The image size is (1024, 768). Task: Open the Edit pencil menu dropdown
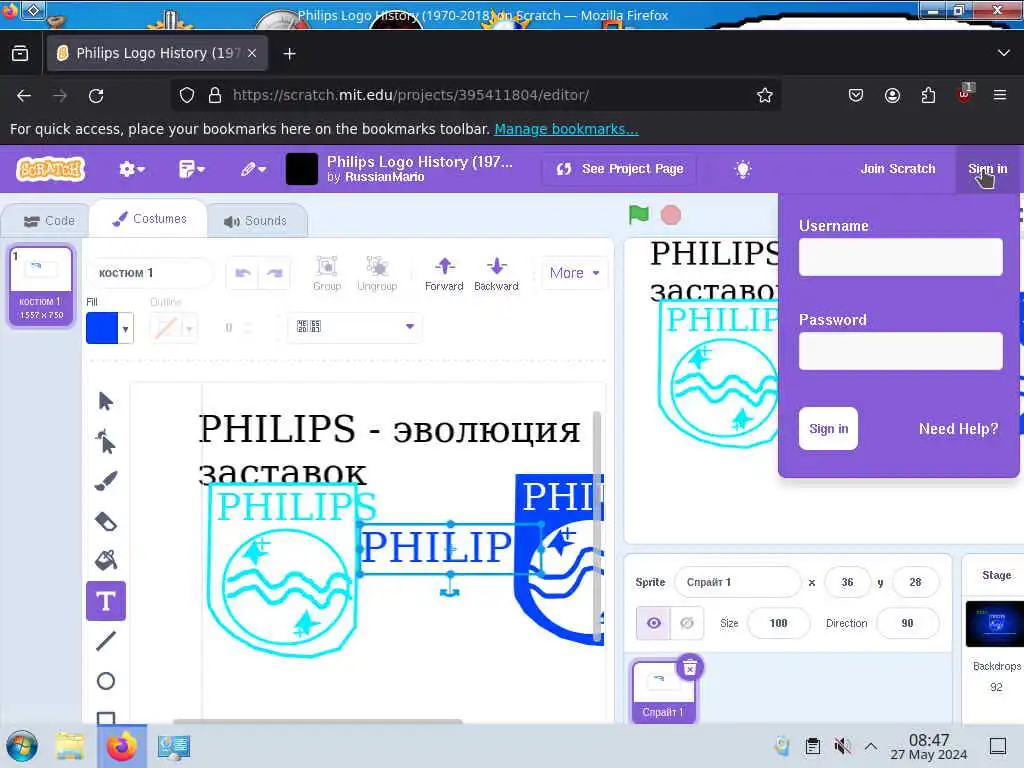[253, 169]
